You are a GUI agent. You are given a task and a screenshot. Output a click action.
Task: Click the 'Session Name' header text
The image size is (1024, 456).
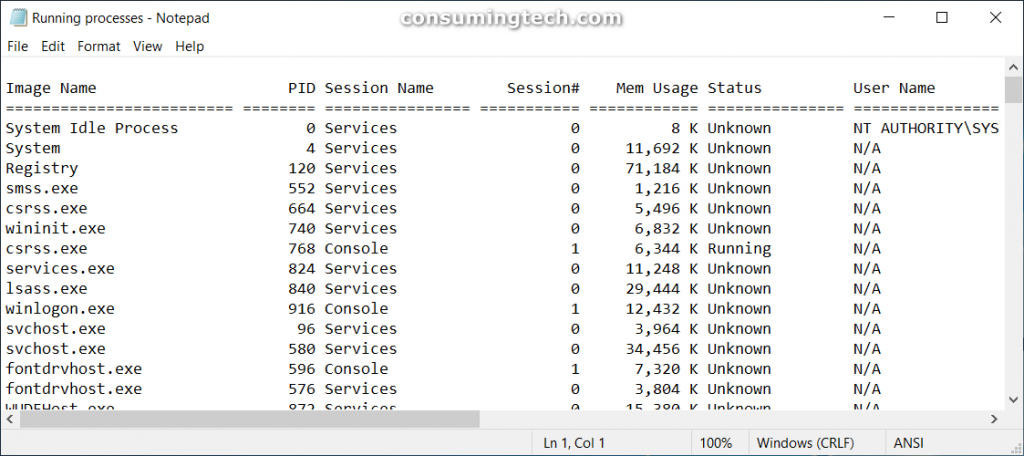(379, 88)
